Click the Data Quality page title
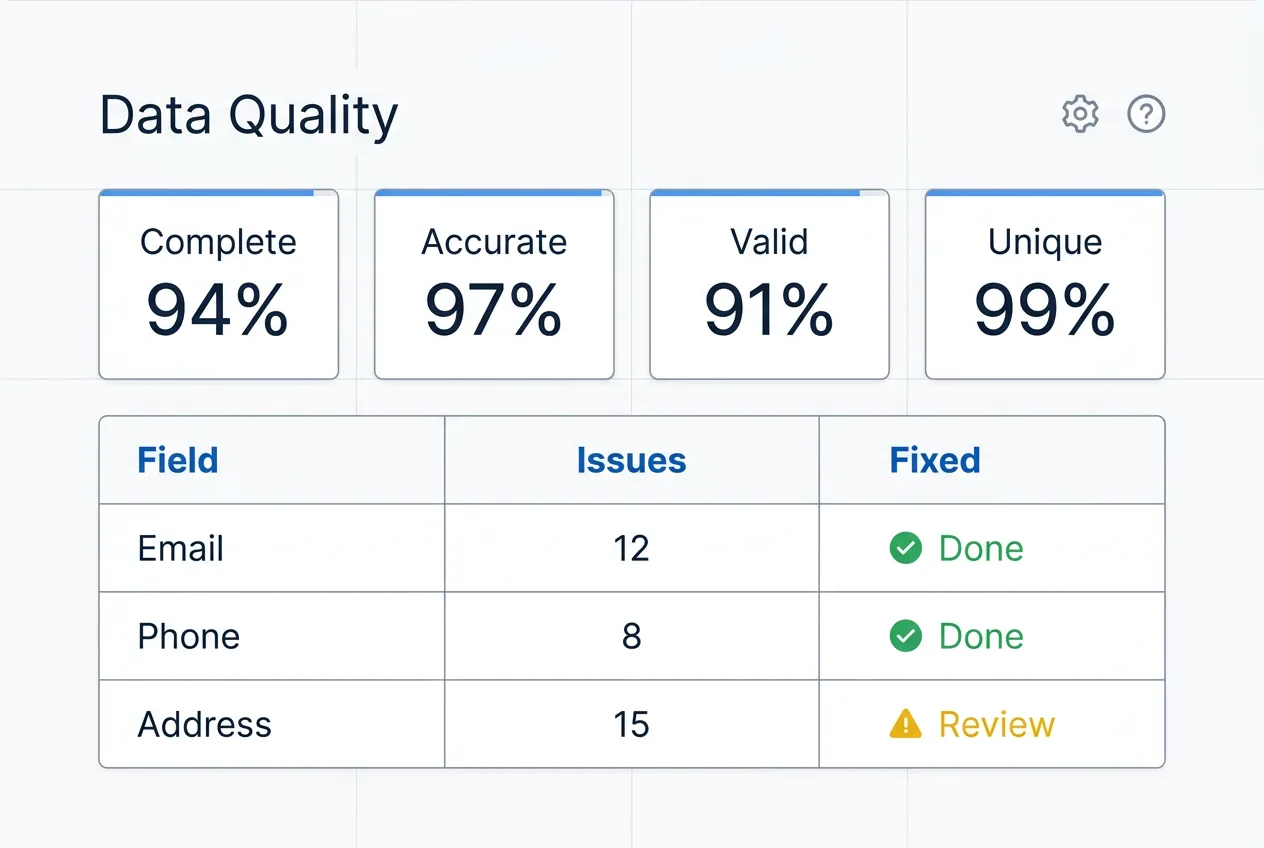 click(x=249, y=115)
